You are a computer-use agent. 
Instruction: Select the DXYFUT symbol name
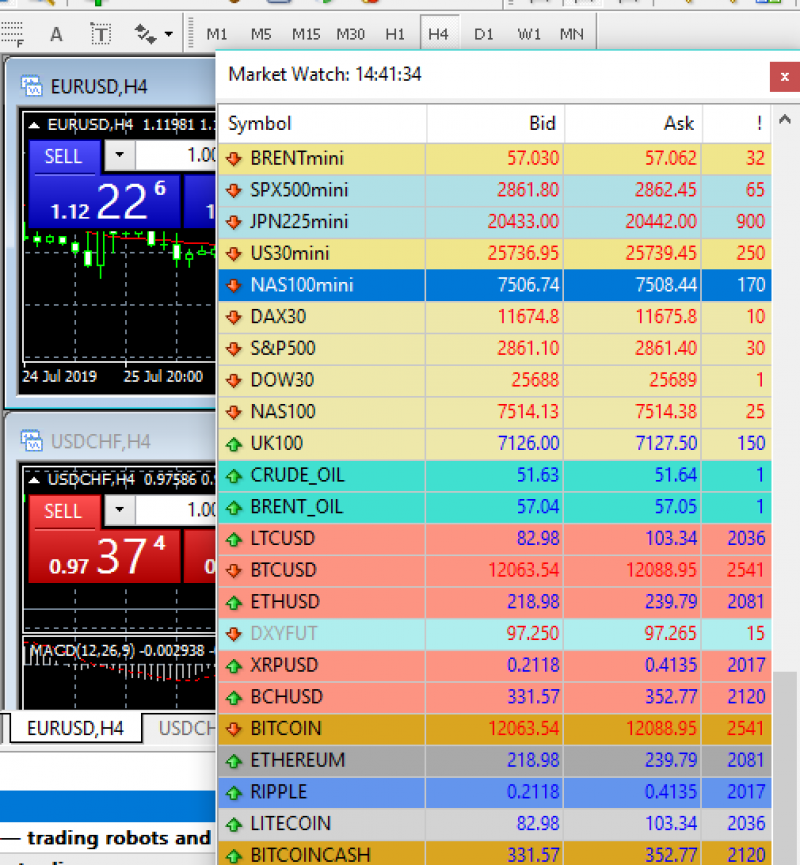(284, 633)
